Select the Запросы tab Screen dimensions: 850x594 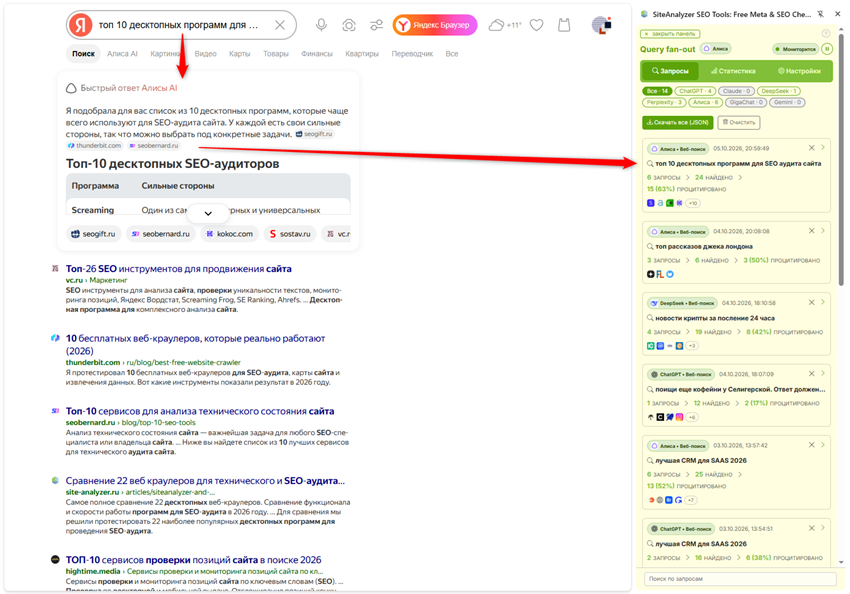point(670,71)
